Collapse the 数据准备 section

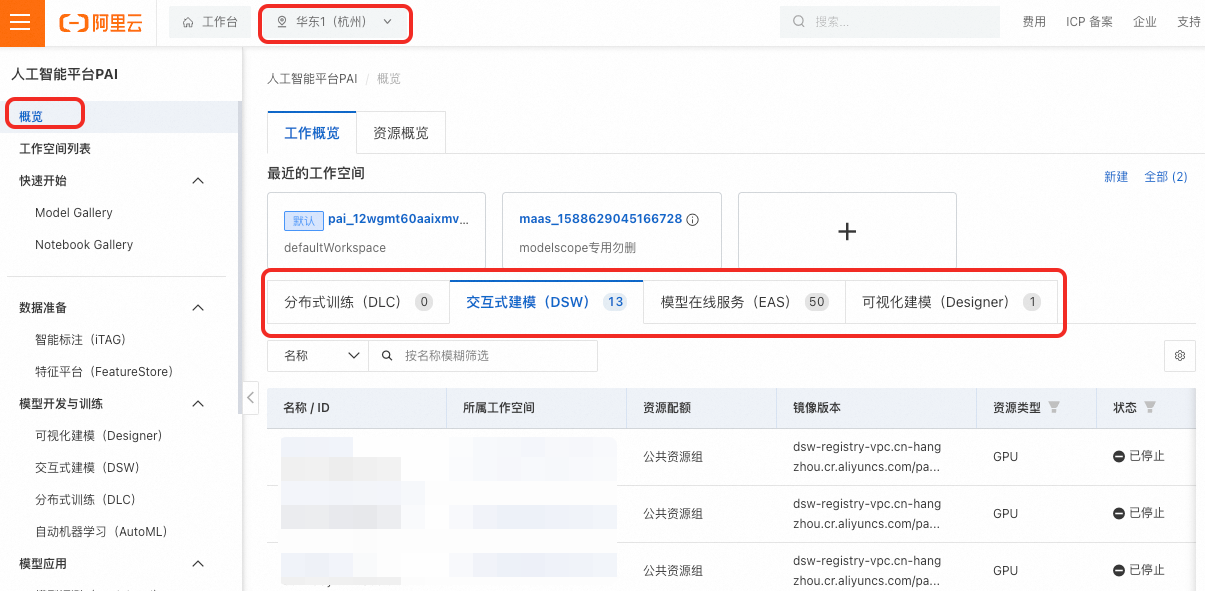[x=198, y=308]
